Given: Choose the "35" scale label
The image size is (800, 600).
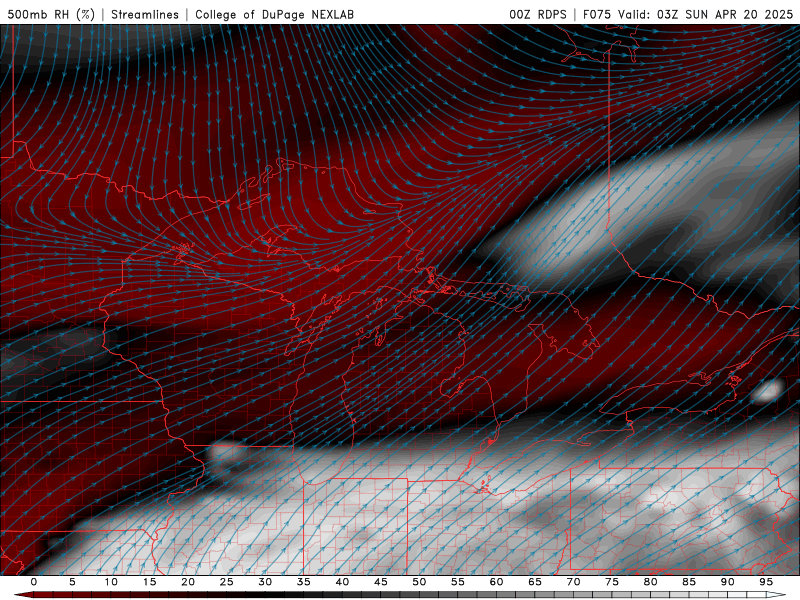Looking at the screenshot, I should click(x=304, y=582).
